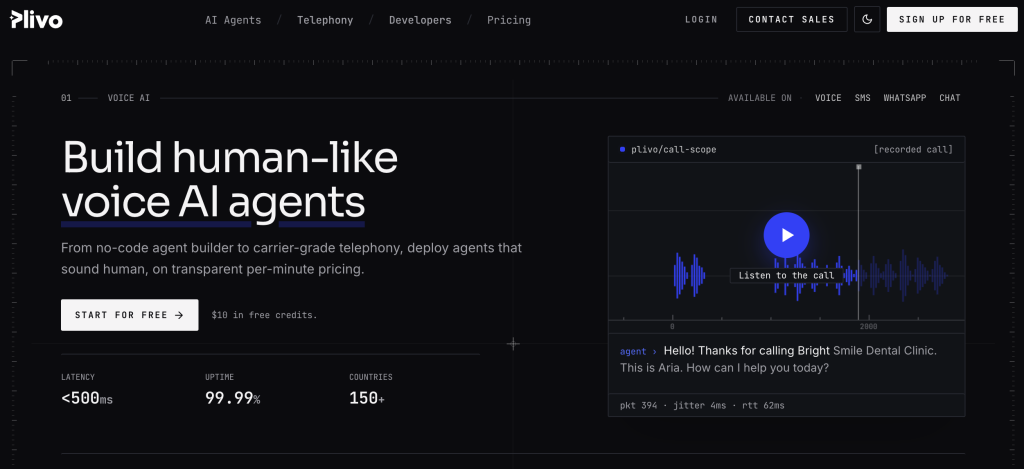Click the first waveform burst at 0
This screenshot has width=1024, height=469.
(689, 276)
